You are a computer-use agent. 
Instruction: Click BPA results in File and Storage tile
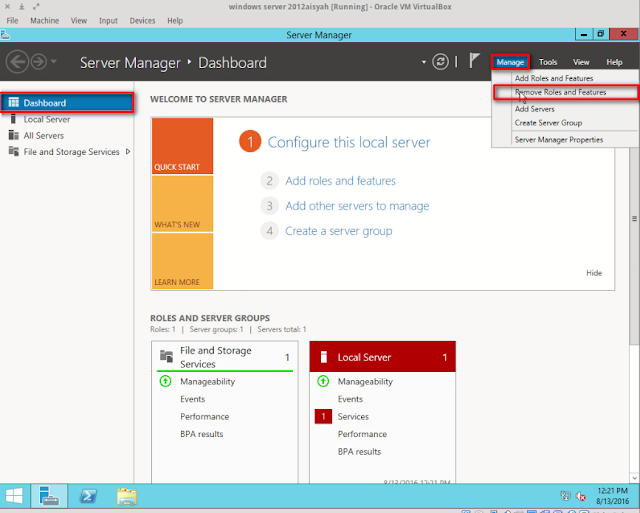[x=202, y=434]
